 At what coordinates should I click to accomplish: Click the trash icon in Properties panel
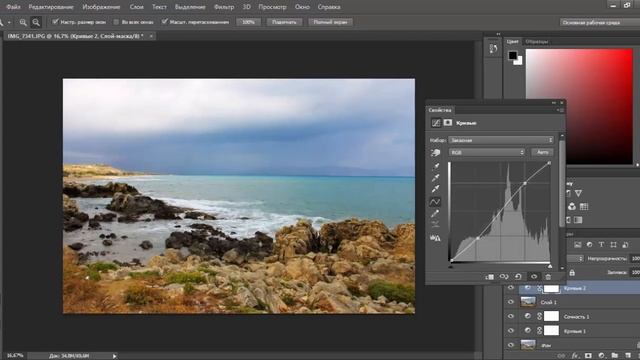pos(548,277)
